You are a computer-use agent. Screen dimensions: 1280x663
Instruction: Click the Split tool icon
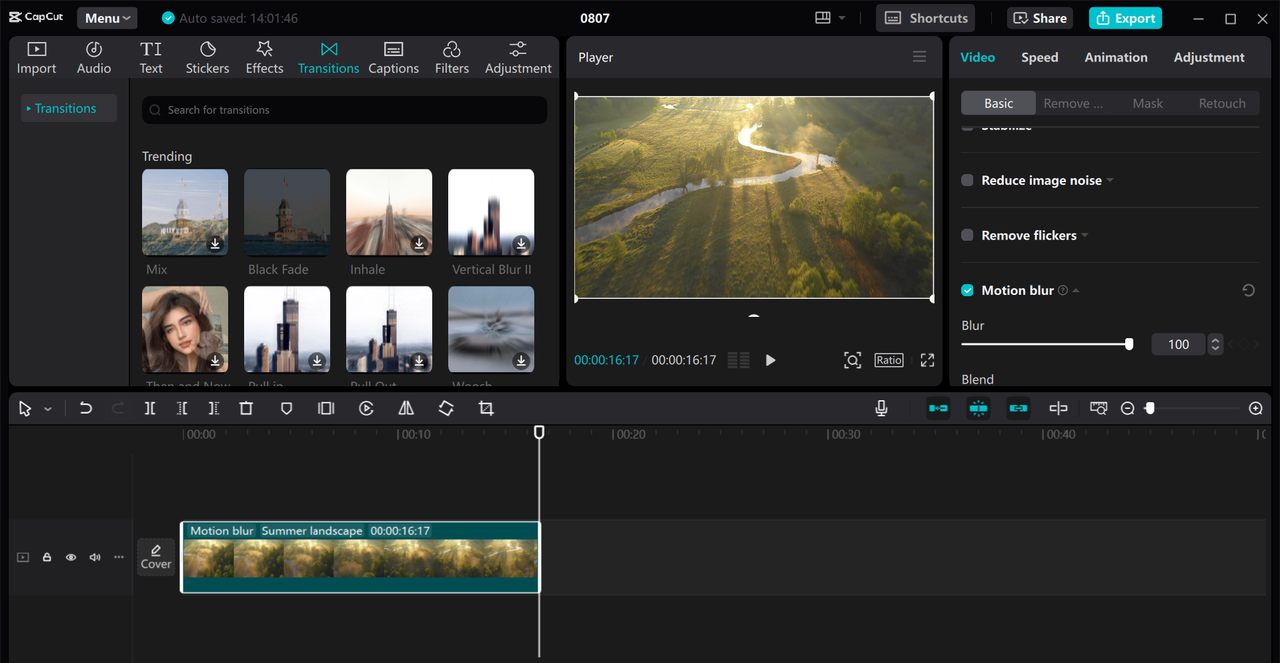click(150, 408)
